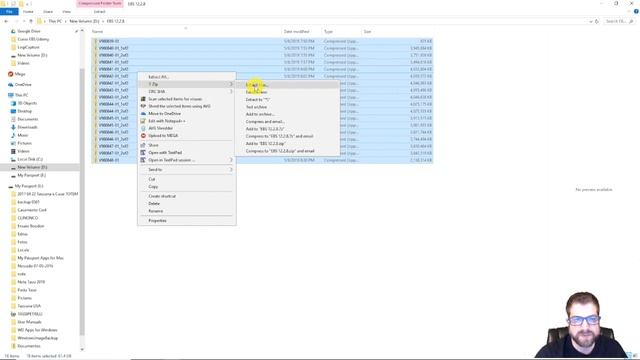Click the Documents icon under This PC
Viewport: 640px width, 360px height.
coord(13,119)
